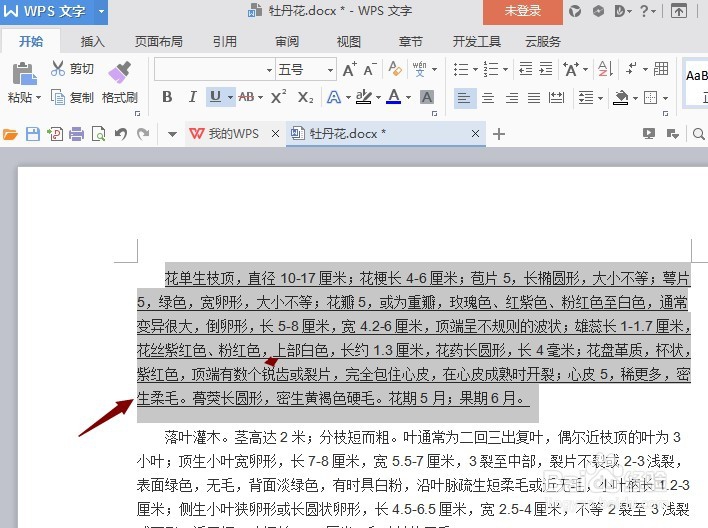This screenshot has height=528, width=708.
Task: Expand bullet list style arrow
Action: [475, 70]
